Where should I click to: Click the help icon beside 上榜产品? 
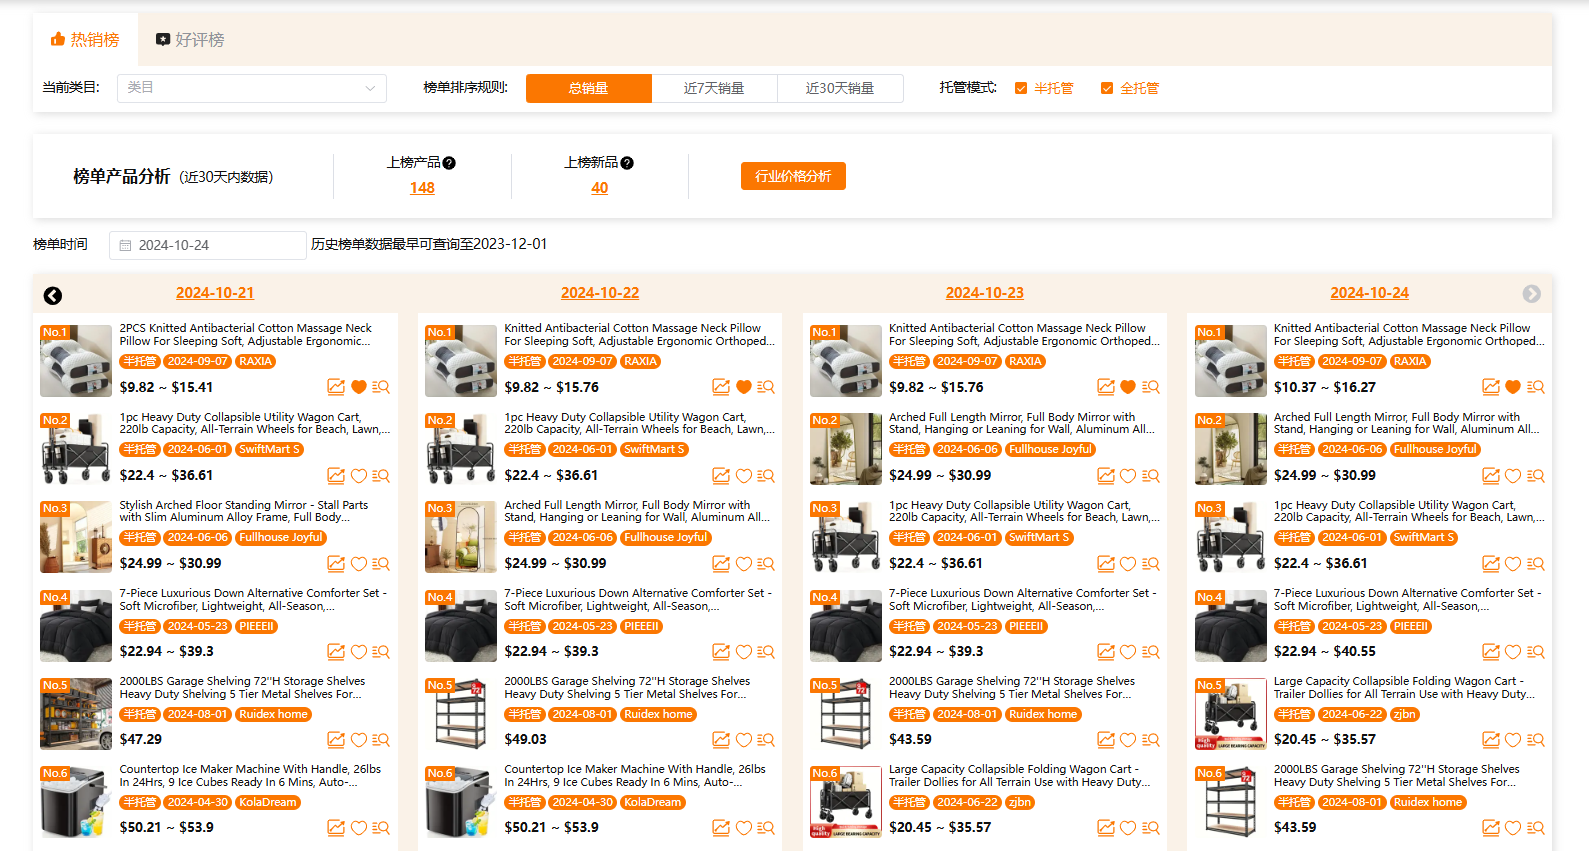[x=449, y=163]
